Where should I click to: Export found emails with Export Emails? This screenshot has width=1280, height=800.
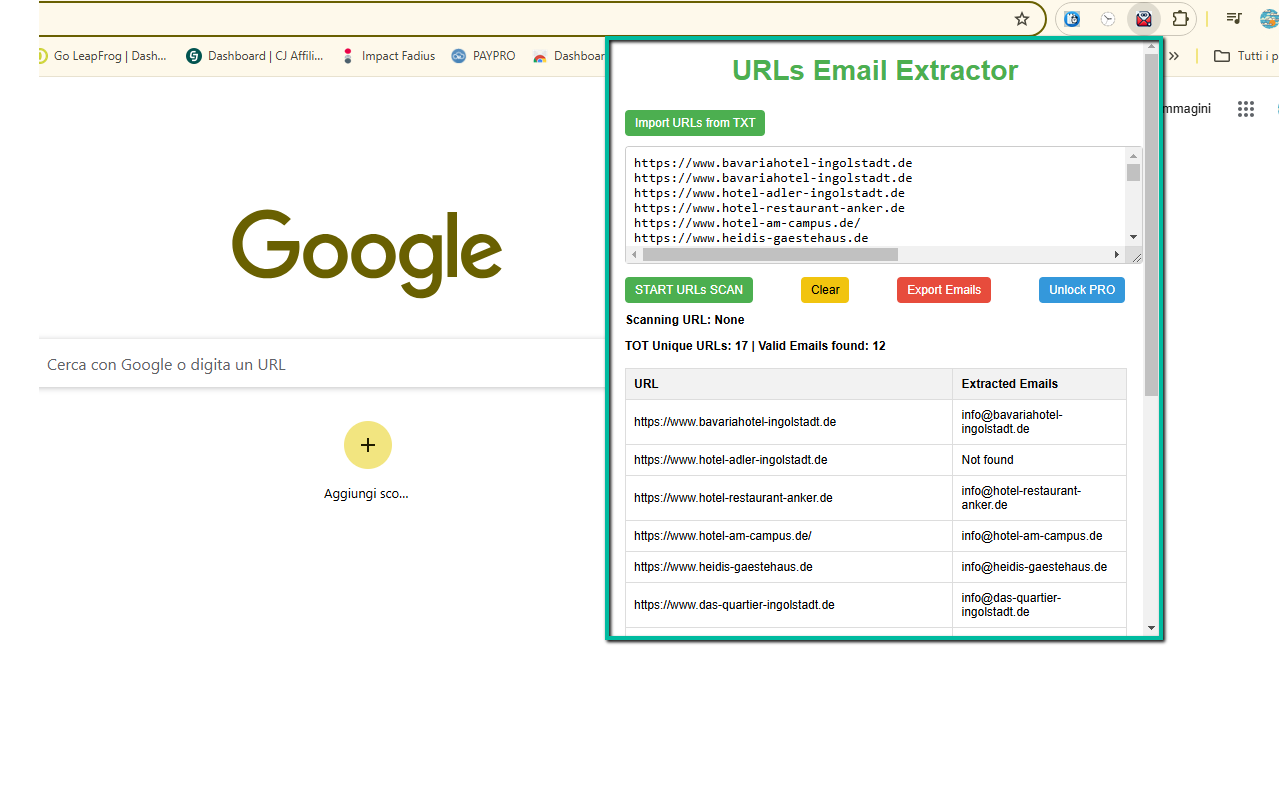(x=943, y=289)
